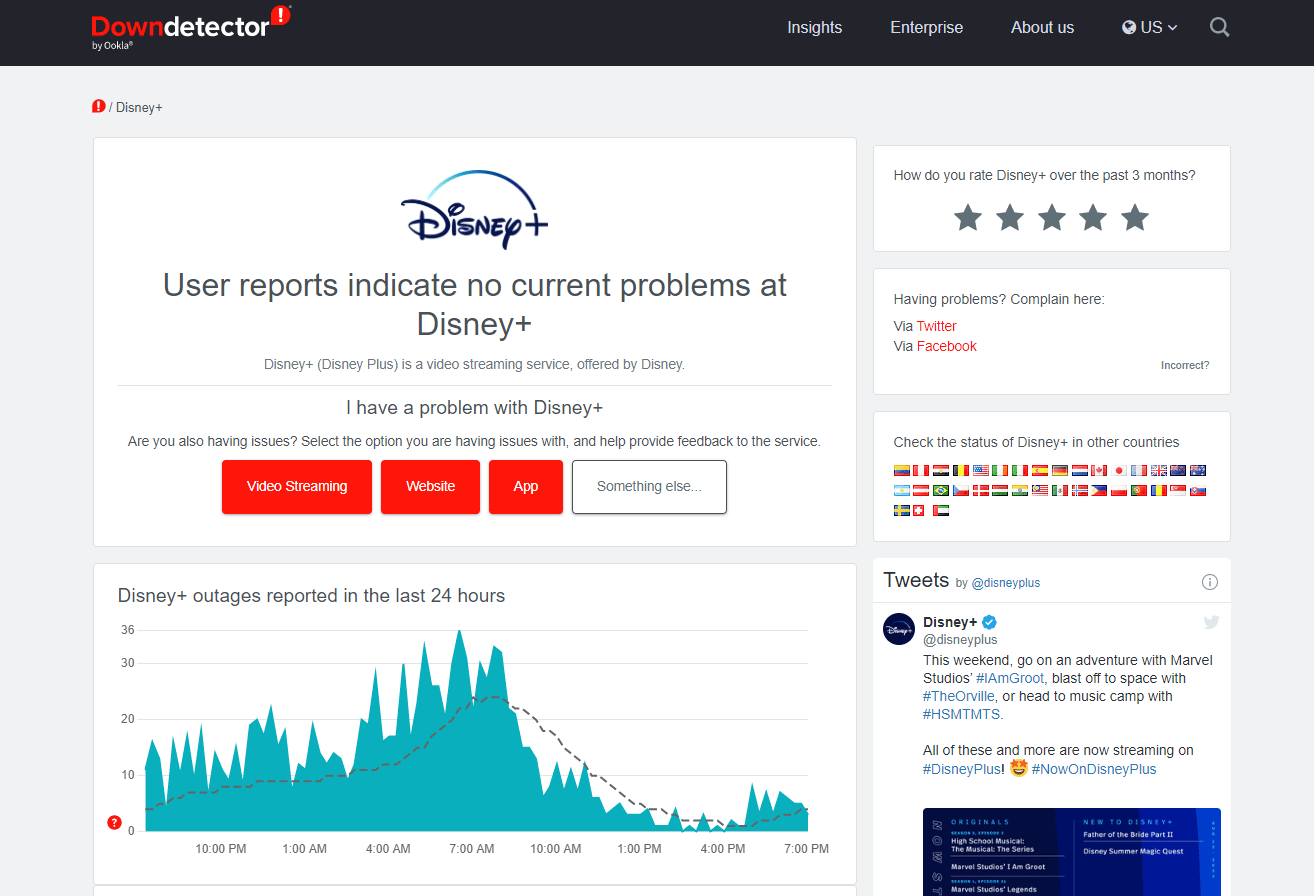Expand the US region dropdown
The image size is (1314, 896).
pos(1150,28)
